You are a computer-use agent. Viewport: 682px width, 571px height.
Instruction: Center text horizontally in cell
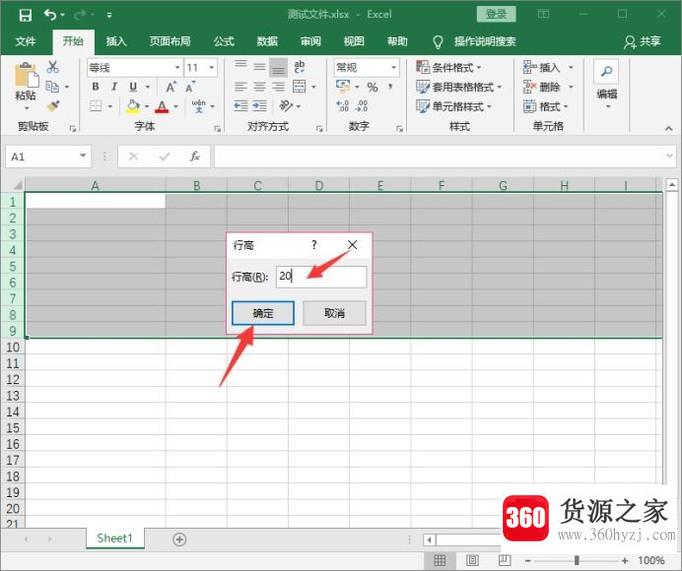(x=259, y=87)
